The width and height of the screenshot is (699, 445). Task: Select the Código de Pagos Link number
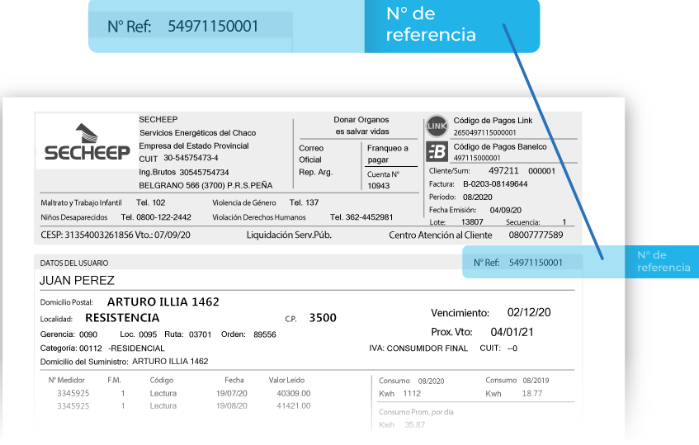pos(485,132)
